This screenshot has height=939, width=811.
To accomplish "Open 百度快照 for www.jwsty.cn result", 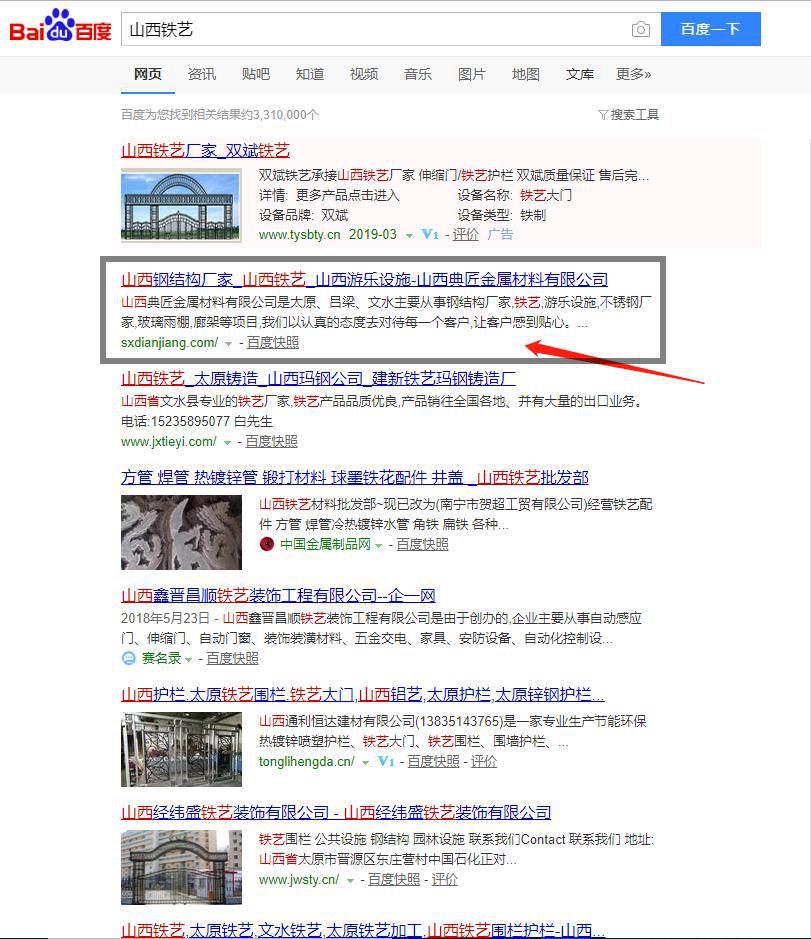I will (x=394, y=879).
